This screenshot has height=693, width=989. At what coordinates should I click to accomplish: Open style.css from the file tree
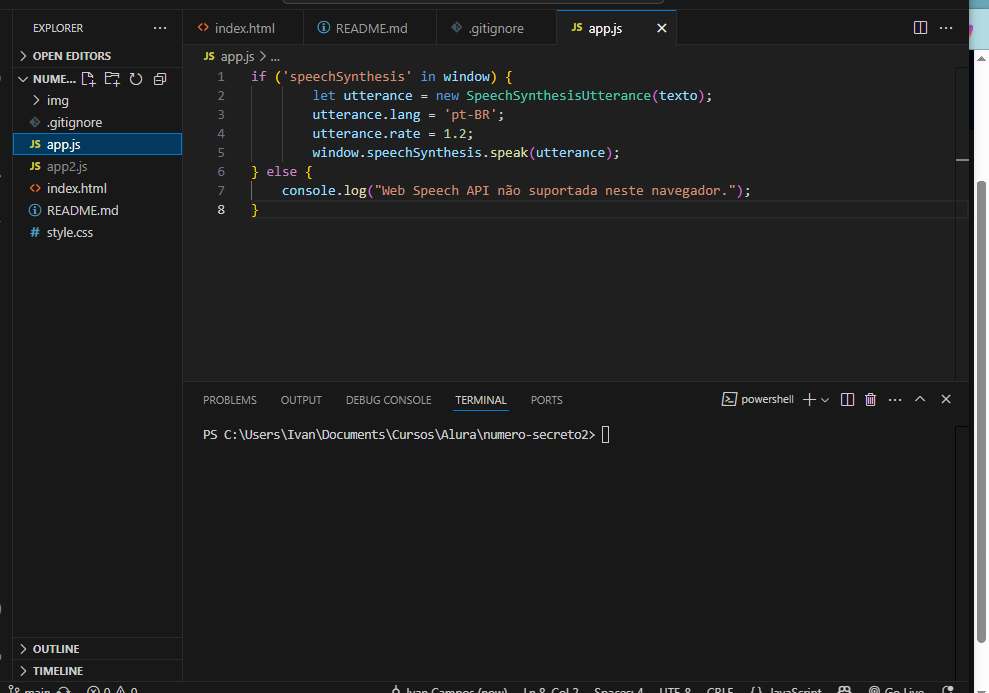[97, 233]
